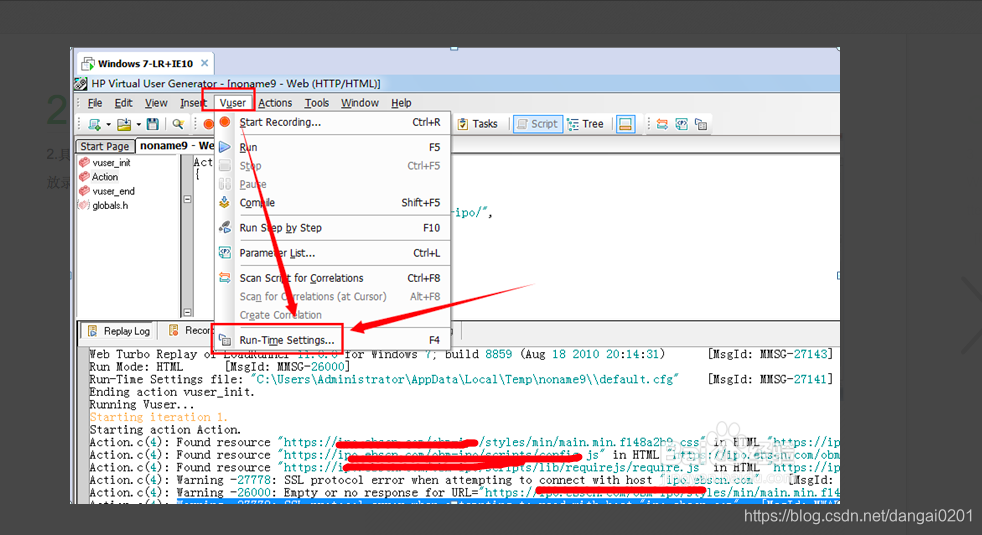Switch to Script view
982x535 pixels.
pos(537,124)
